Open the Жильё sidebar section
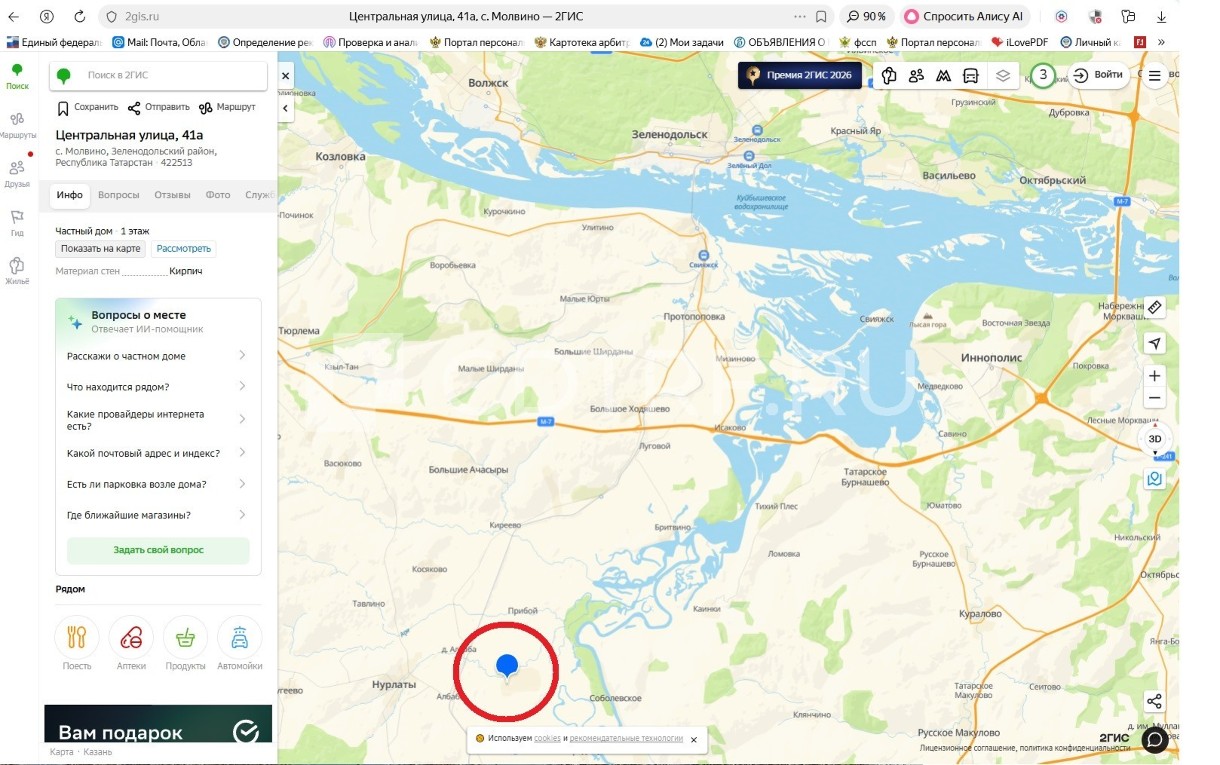The width and height of the screenshot is (1220, 765). [x=17, y=271]
